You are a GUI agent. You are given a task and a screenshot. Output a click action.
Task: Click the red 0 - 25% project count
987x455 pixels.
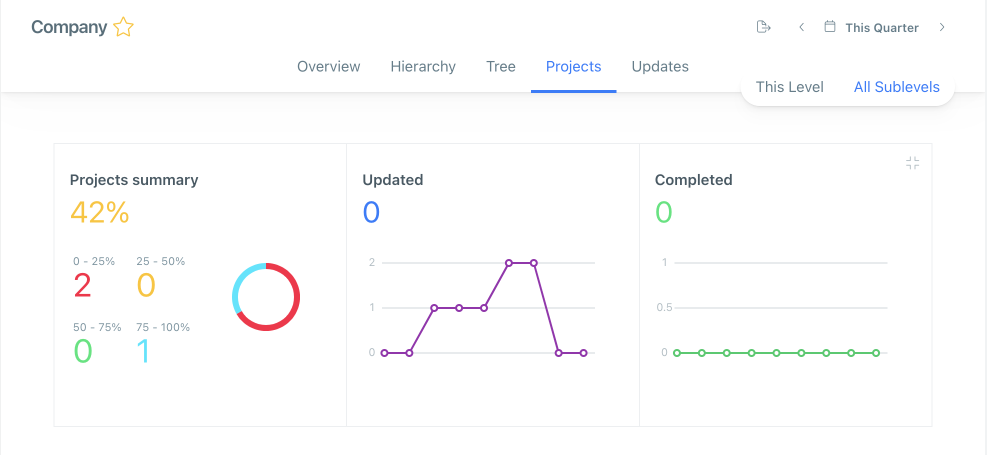pyautogui.click(x=82, y=286)
